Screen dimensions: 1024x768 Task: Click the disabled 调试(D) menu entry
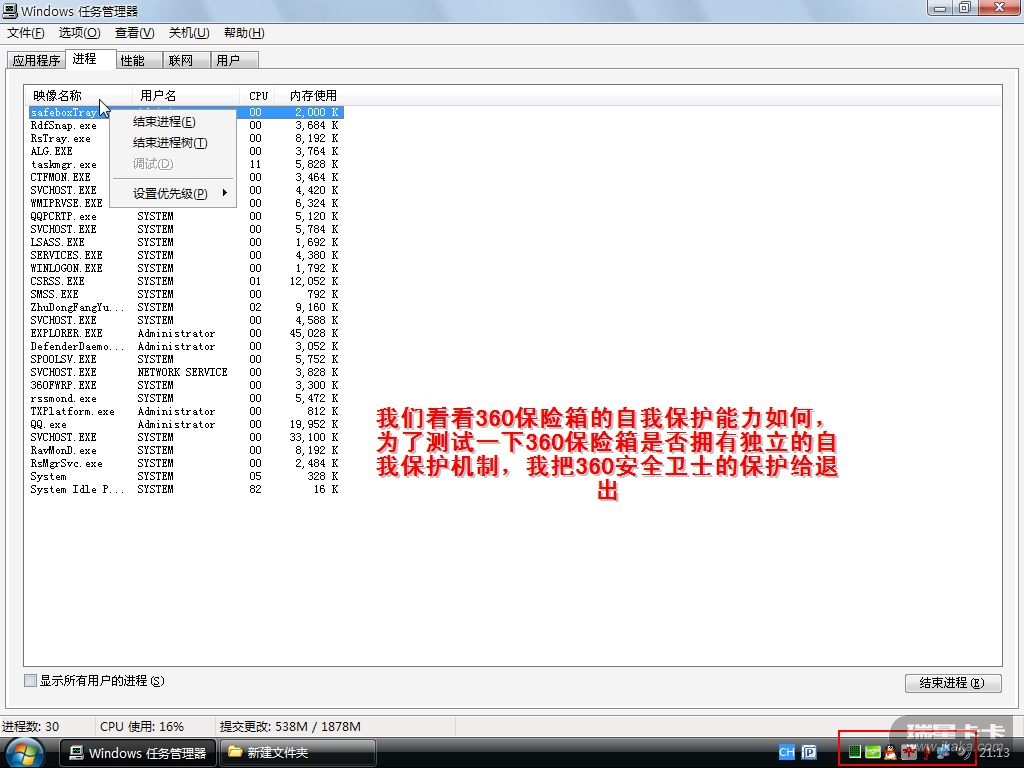pyautogui.click(x=172, y=163)
